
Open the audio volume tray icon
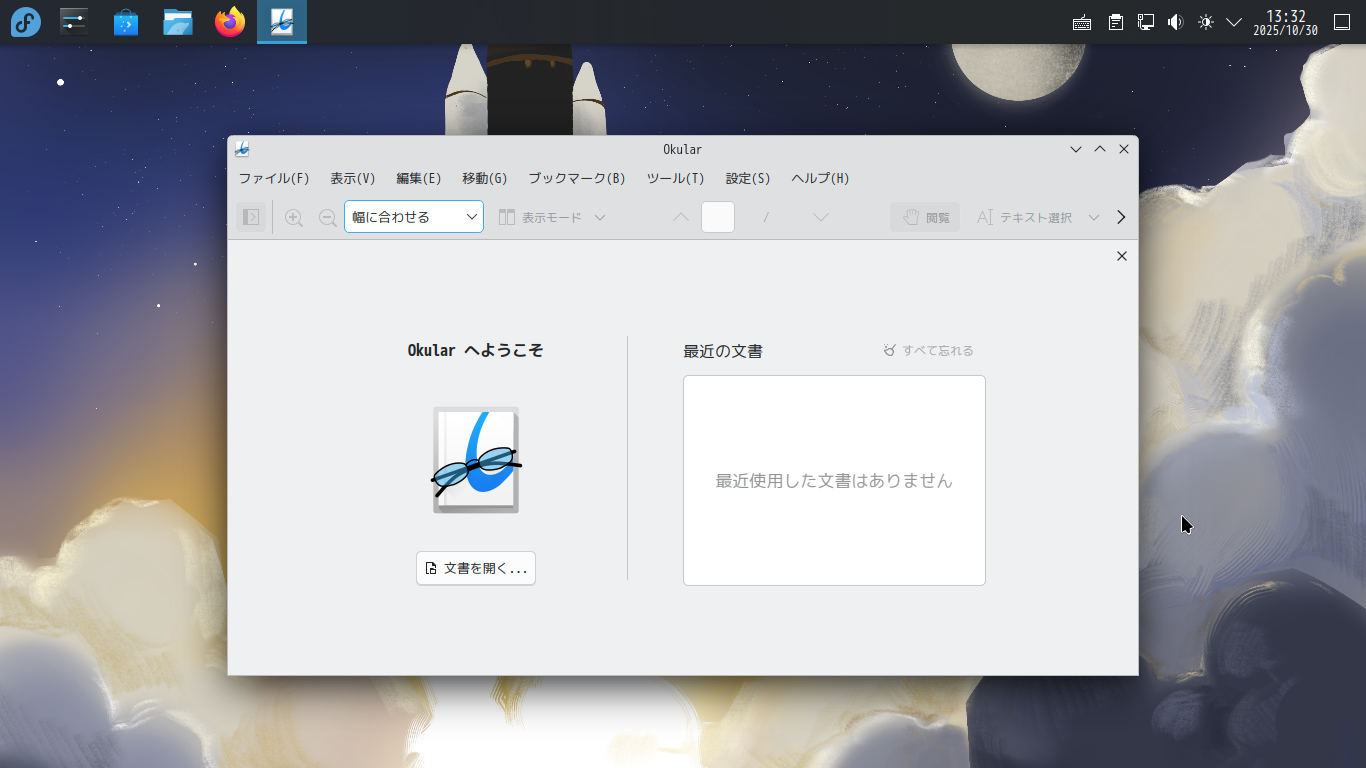pos(1176,22)
